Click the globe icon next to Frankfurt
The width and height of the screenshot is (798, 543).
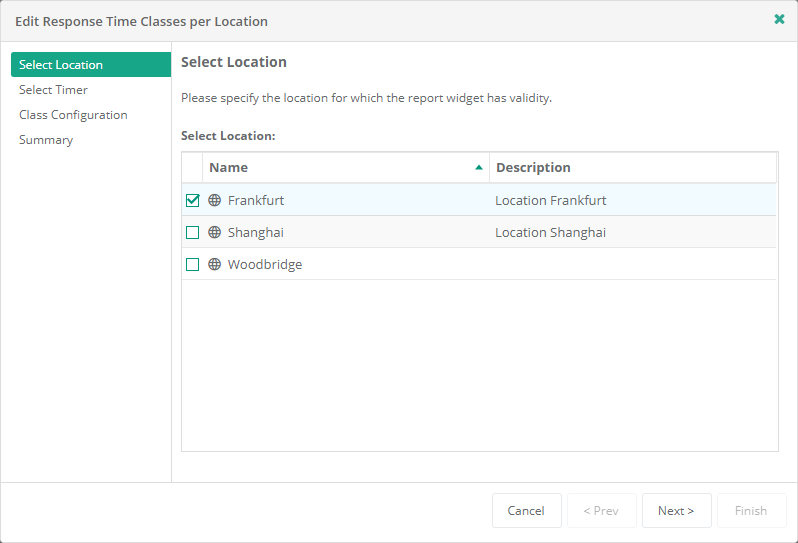click(x=214, y=200)
